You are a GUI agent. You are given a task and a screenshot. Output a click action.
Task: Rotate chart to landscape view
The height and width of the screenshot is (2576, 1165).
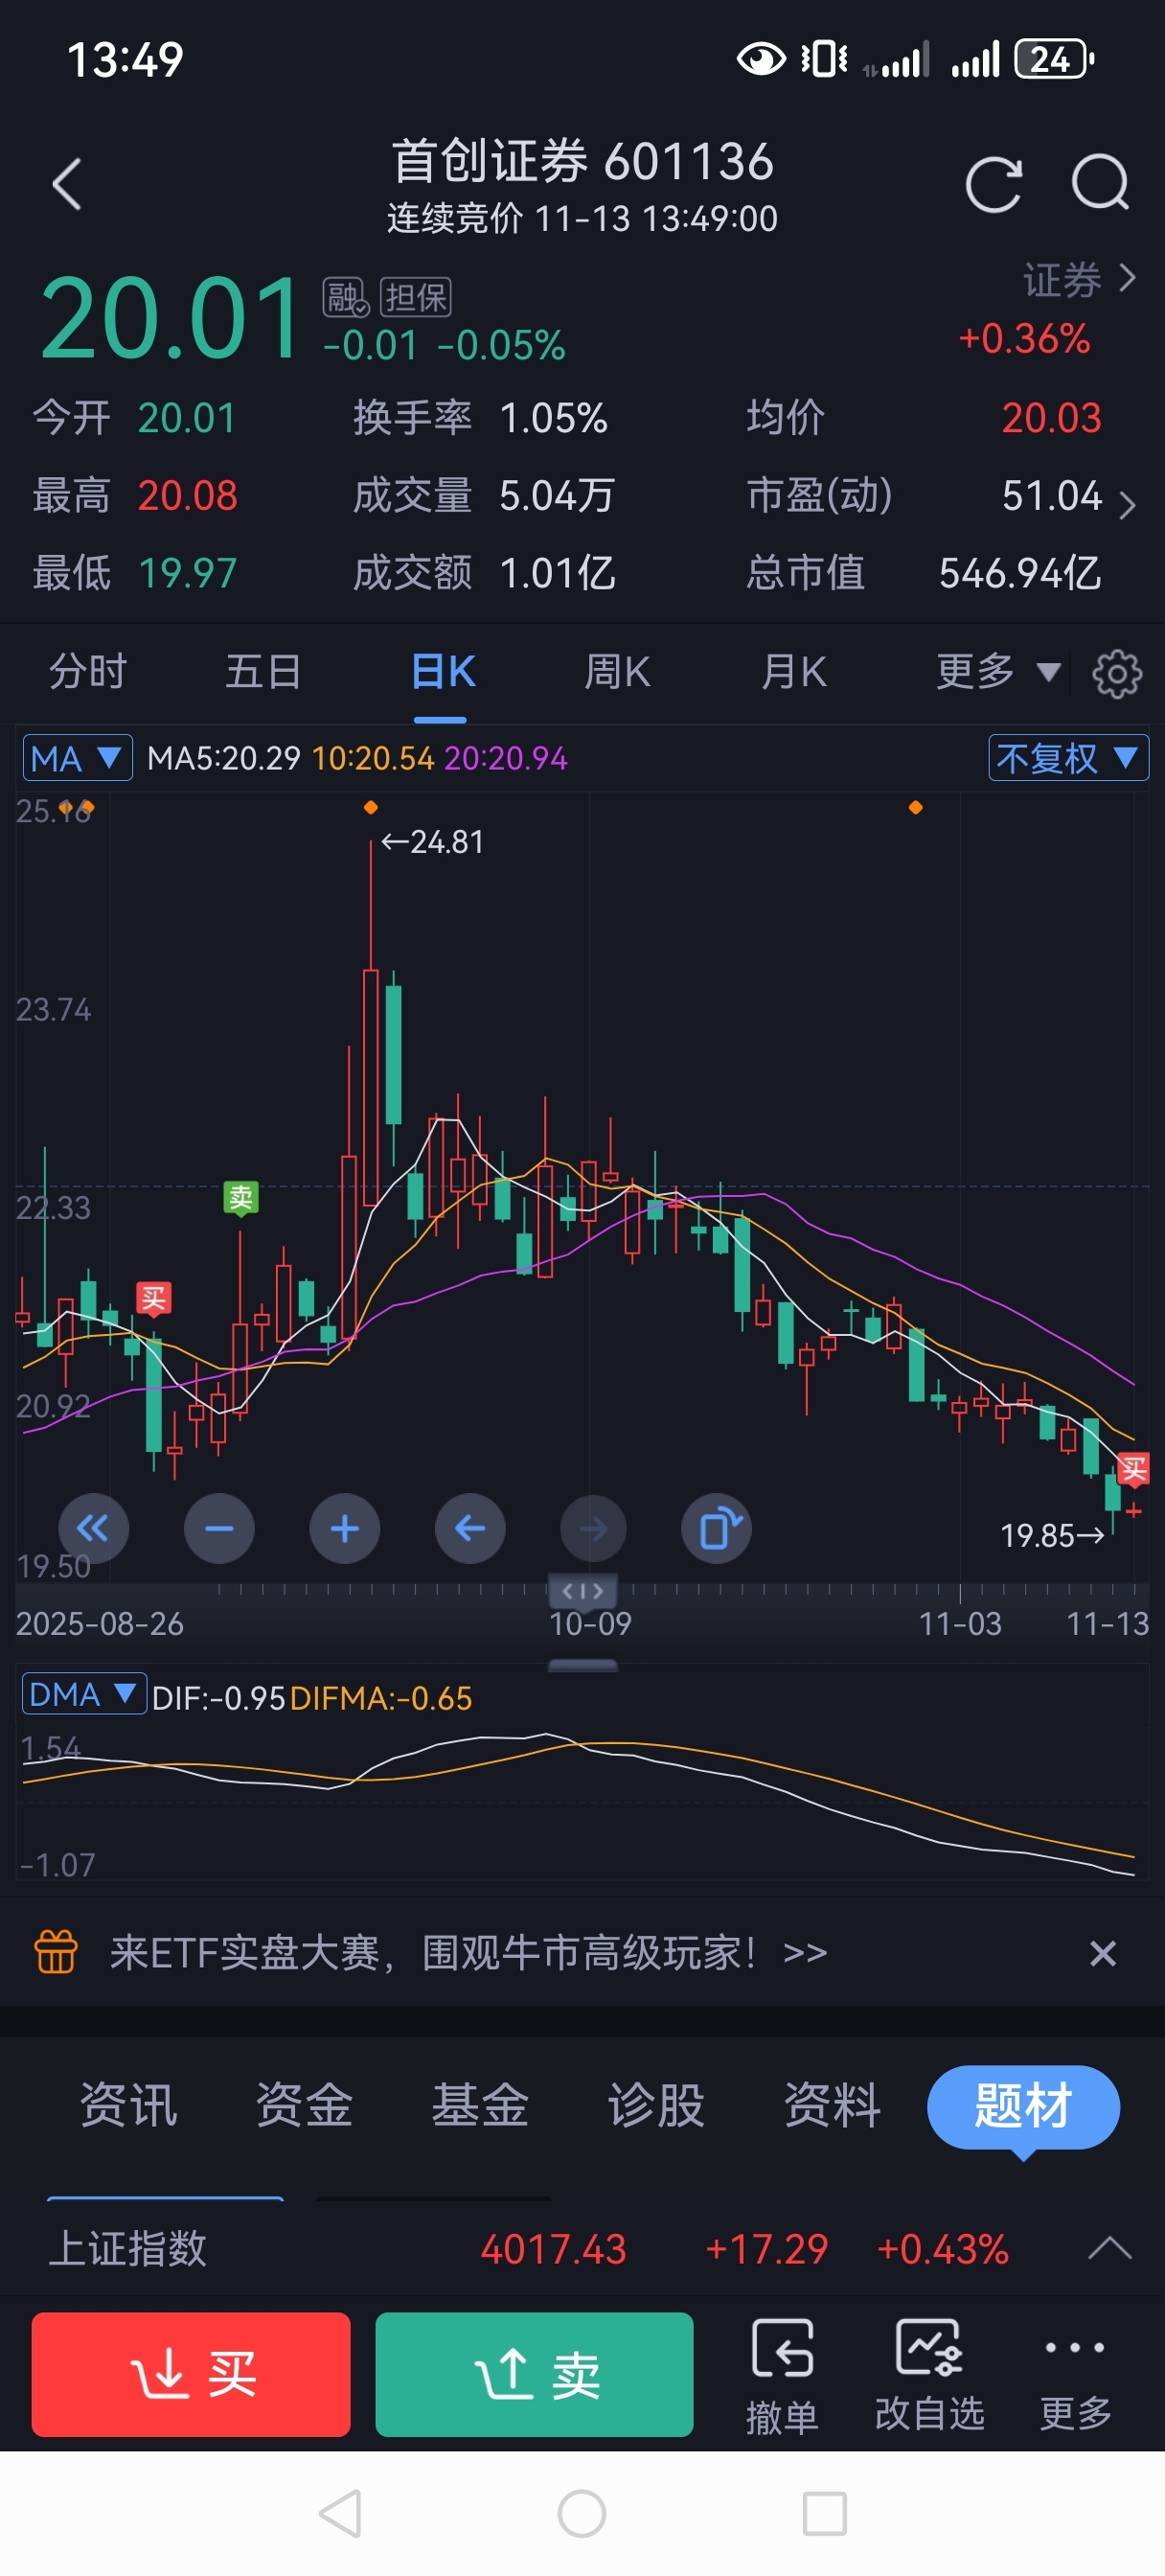tap(717, 1528)
